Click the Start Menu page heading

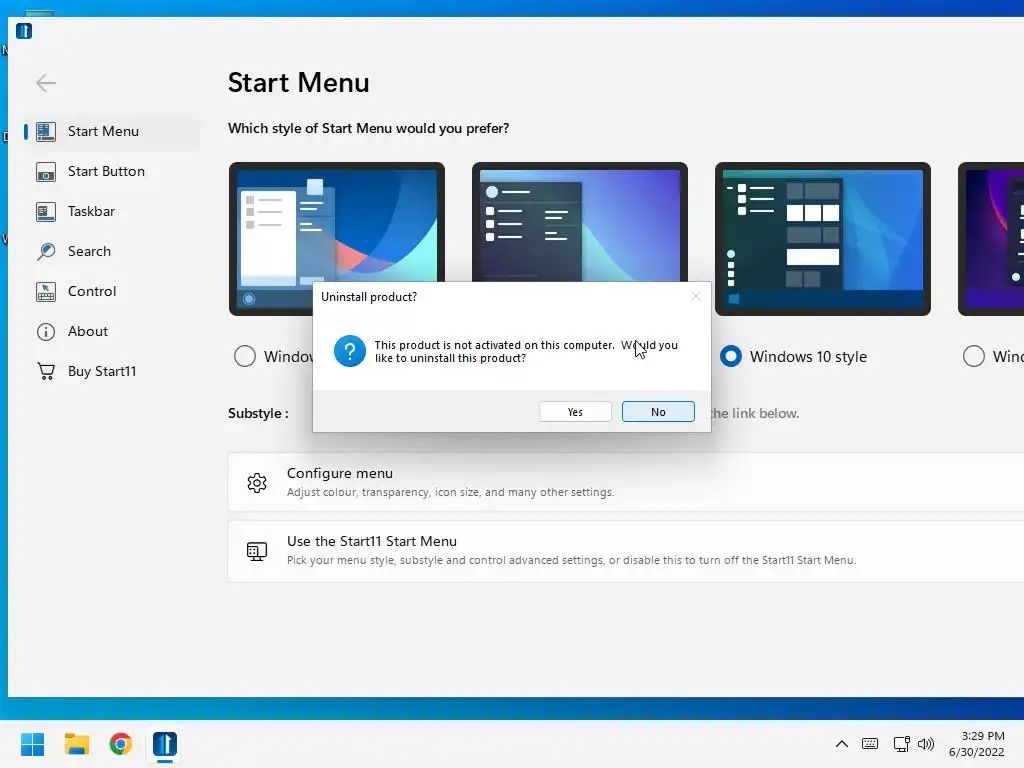[x=298, y=83]
